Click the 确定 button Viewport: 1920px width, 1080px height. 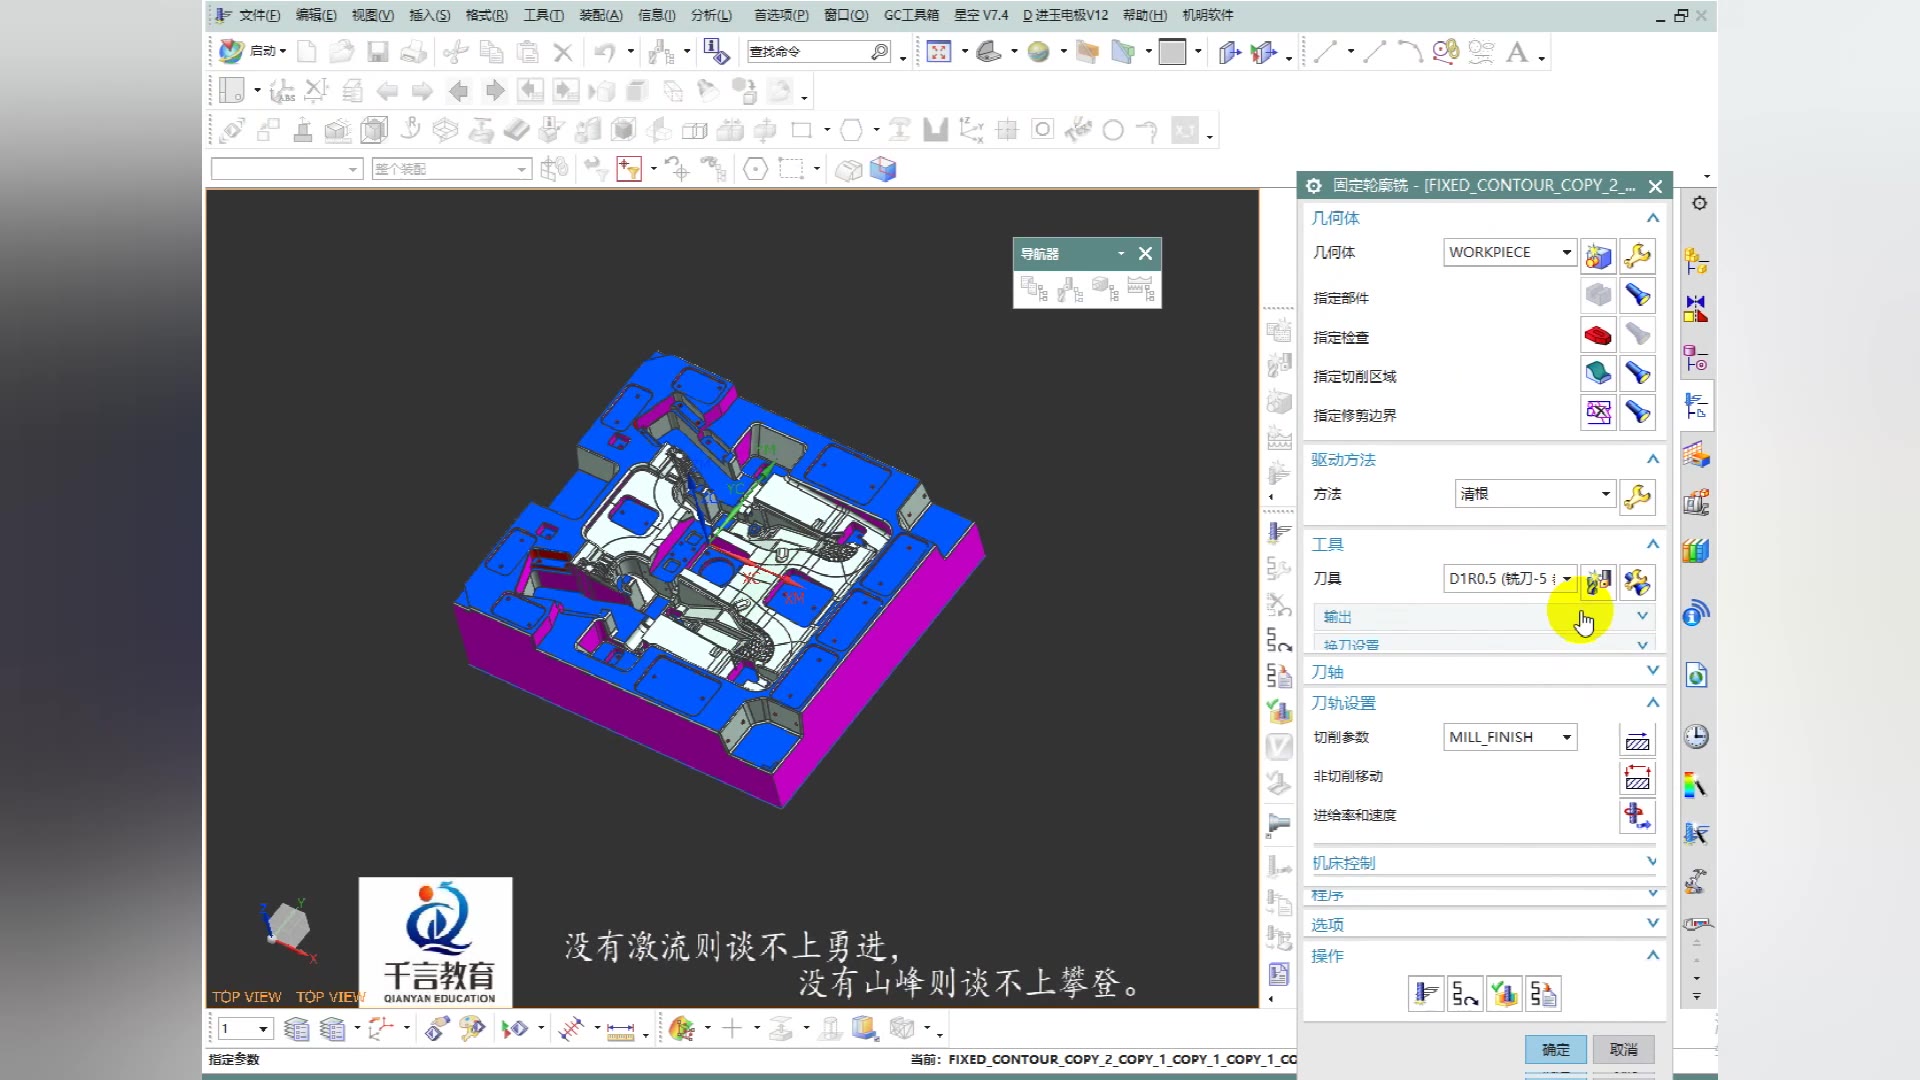click(x=1555, y=1049)
